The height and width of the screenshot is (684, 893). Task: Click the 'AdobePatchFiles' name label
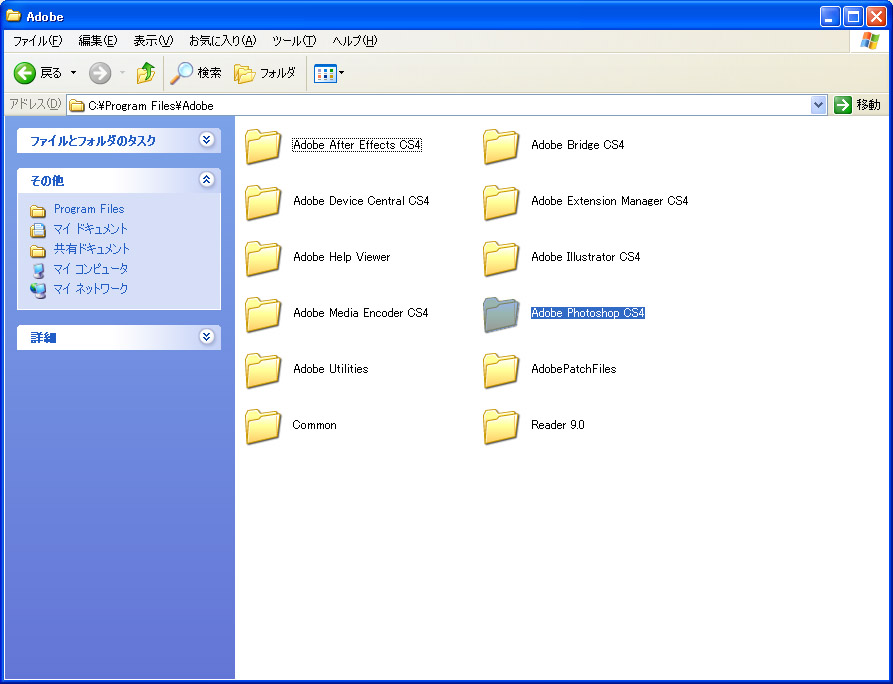tap(574, 368)
